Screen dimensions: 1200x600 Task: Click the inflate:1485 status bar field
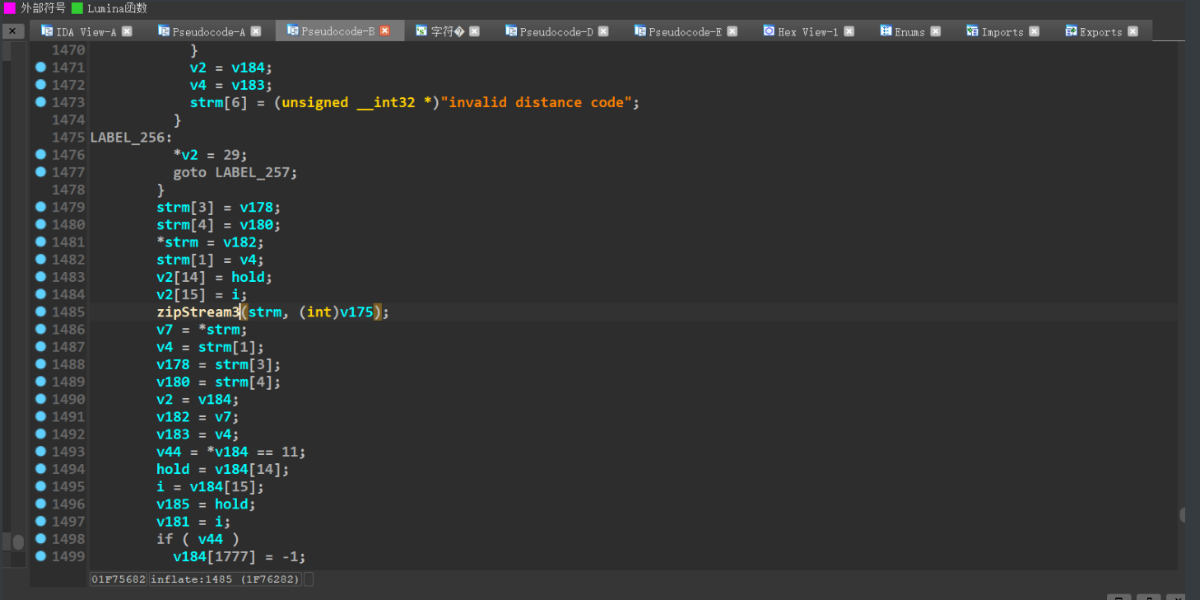[x=225, y=579]
